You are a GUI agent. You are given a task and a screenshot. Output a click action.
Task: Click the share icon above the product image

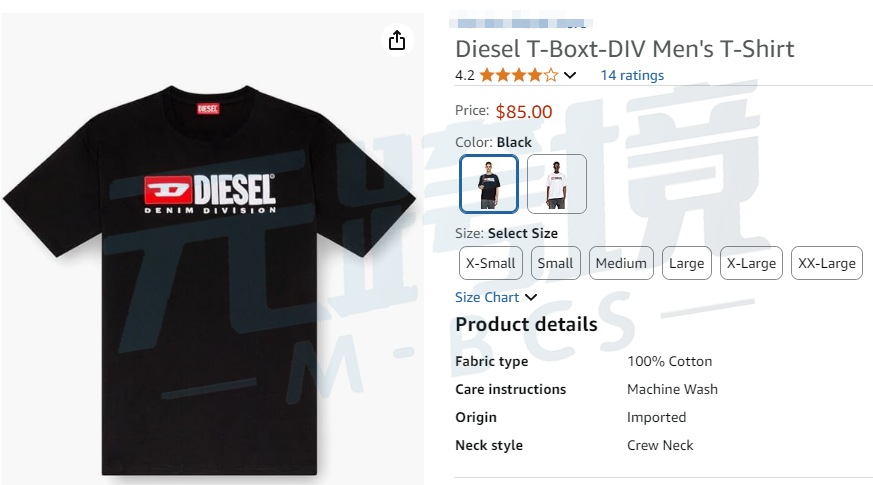(397, 40)
